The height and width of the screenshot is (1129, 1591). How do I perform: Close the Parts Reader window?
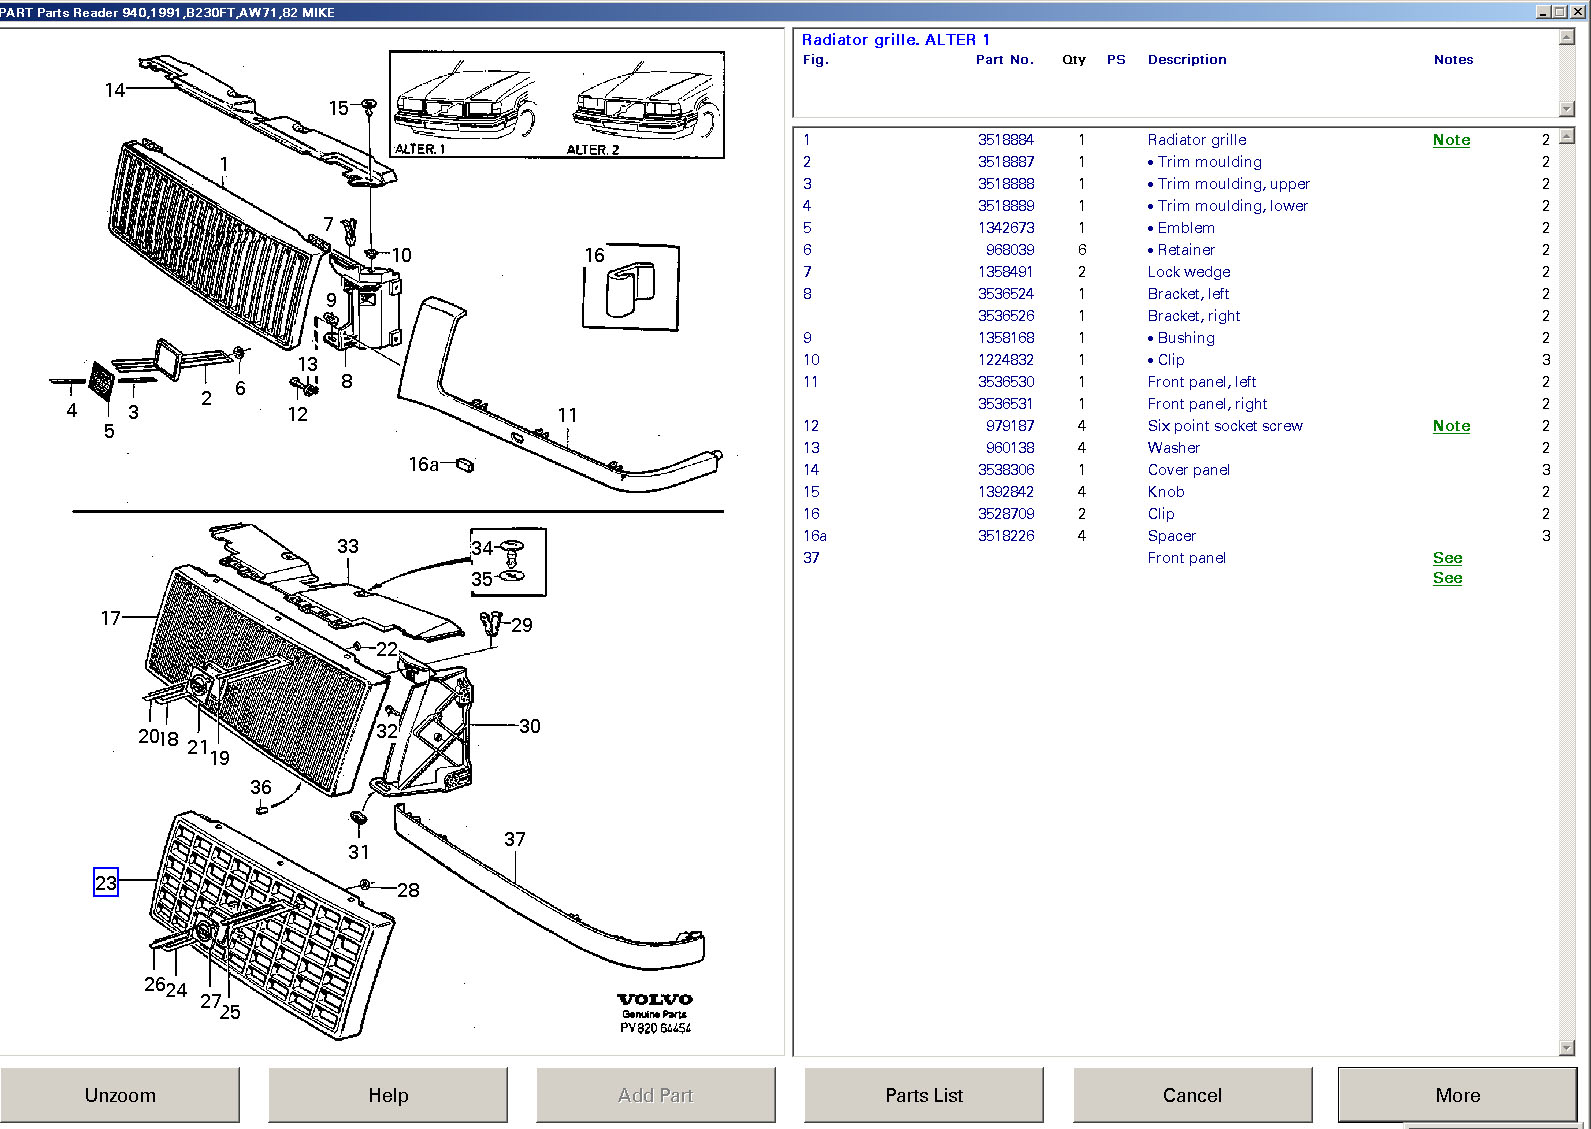click(x=1577, y=12)
